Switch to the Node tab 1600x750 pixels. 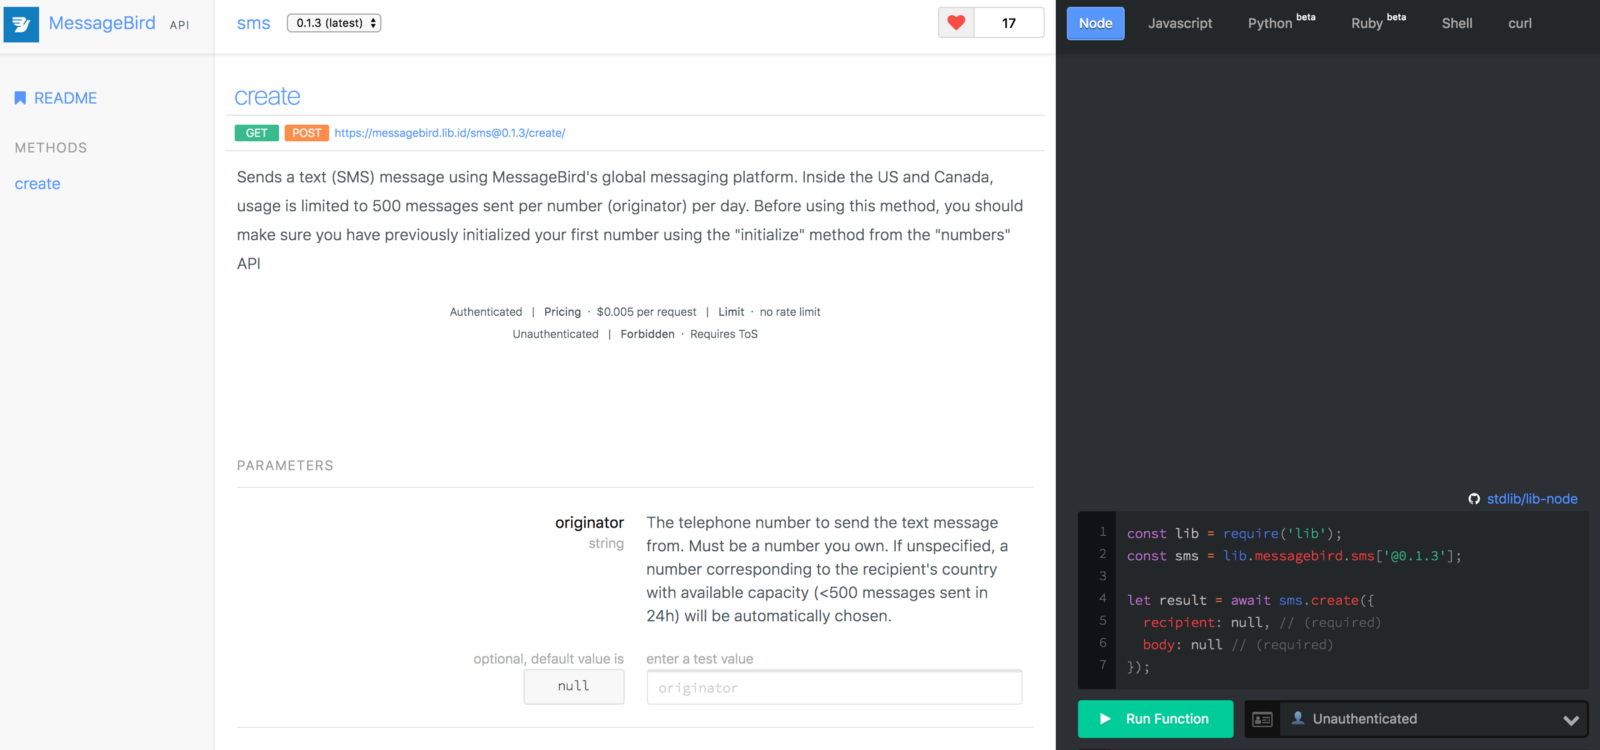(x=1095, y=23)
